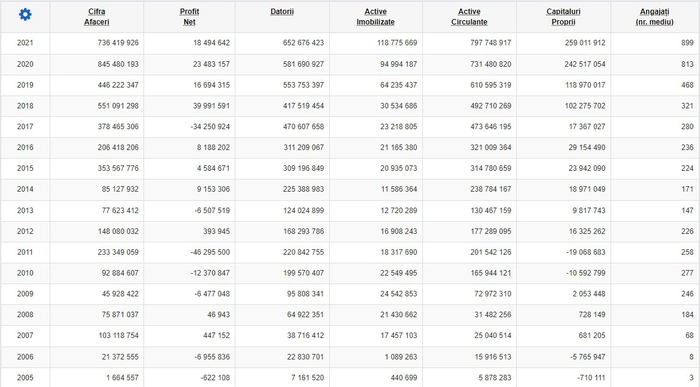Click the Active Circulante column header
The height and width of the screenshot is (387, 700).
coord(469,17)
